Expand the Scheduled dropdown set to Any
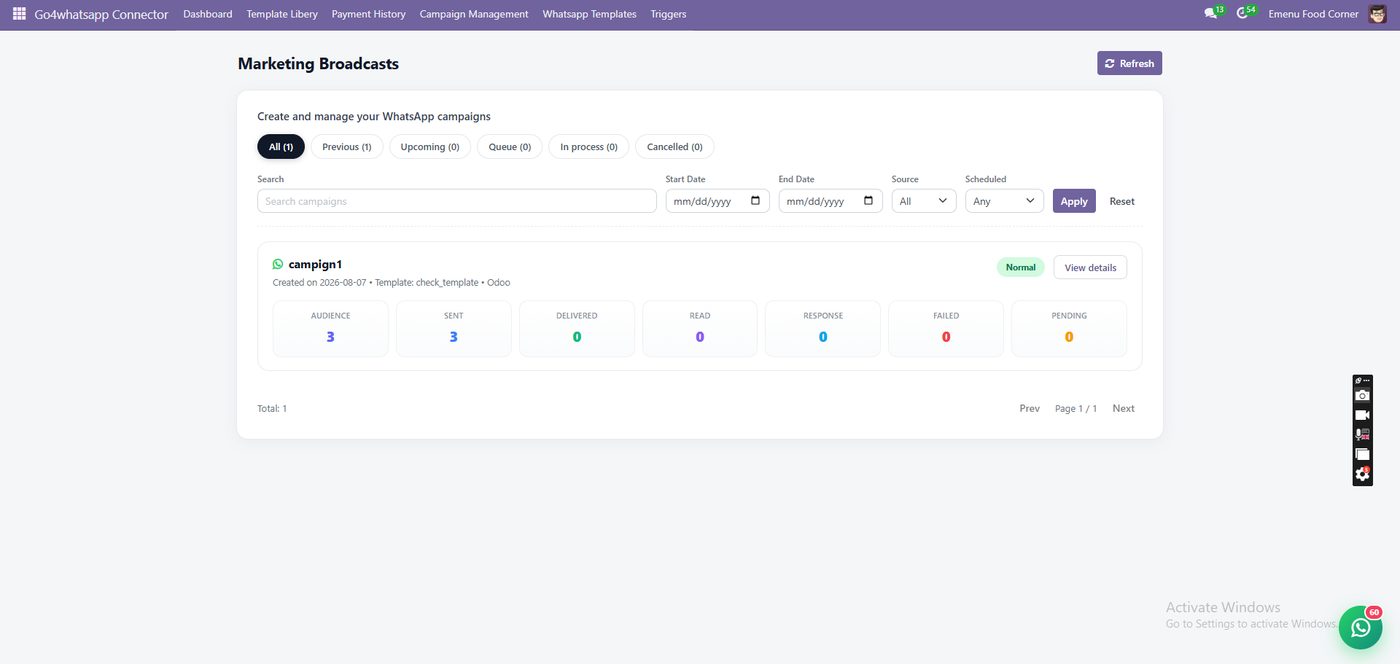The image size is (1400, 664). (1004, 201)
